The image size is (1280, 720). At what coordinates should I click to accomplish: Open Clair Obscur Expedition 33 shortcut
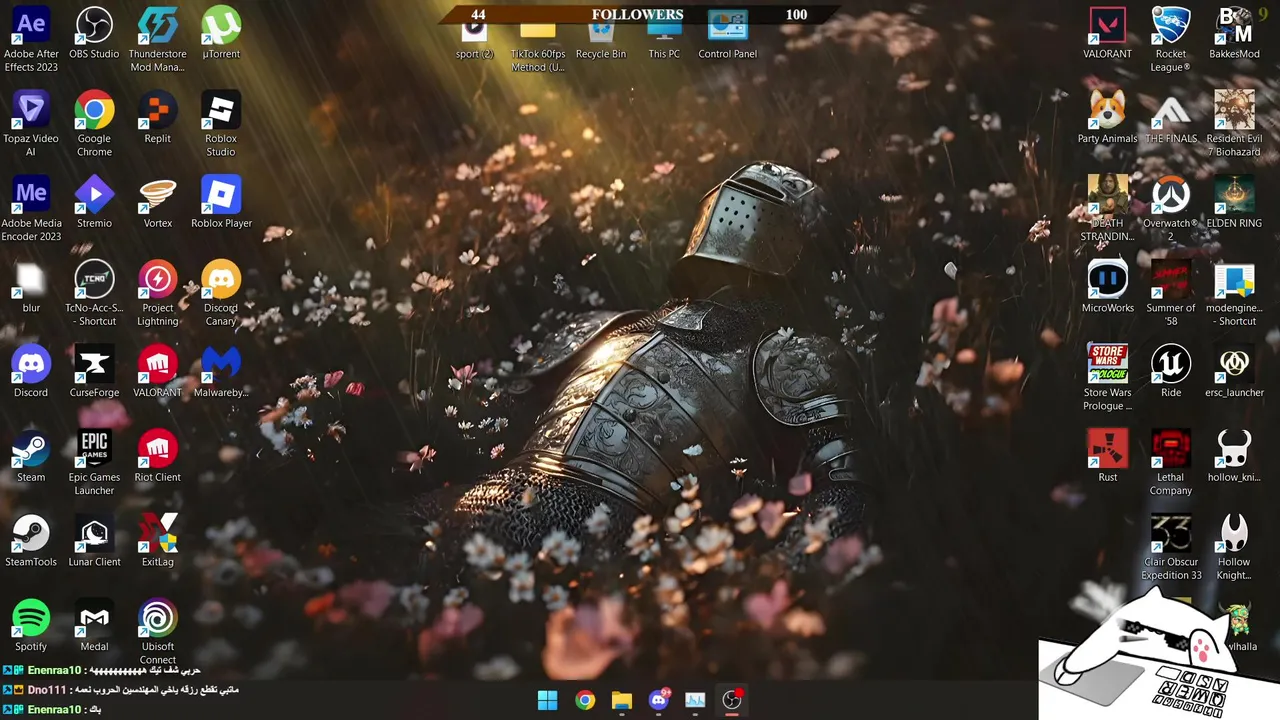tap(1171, 534)
